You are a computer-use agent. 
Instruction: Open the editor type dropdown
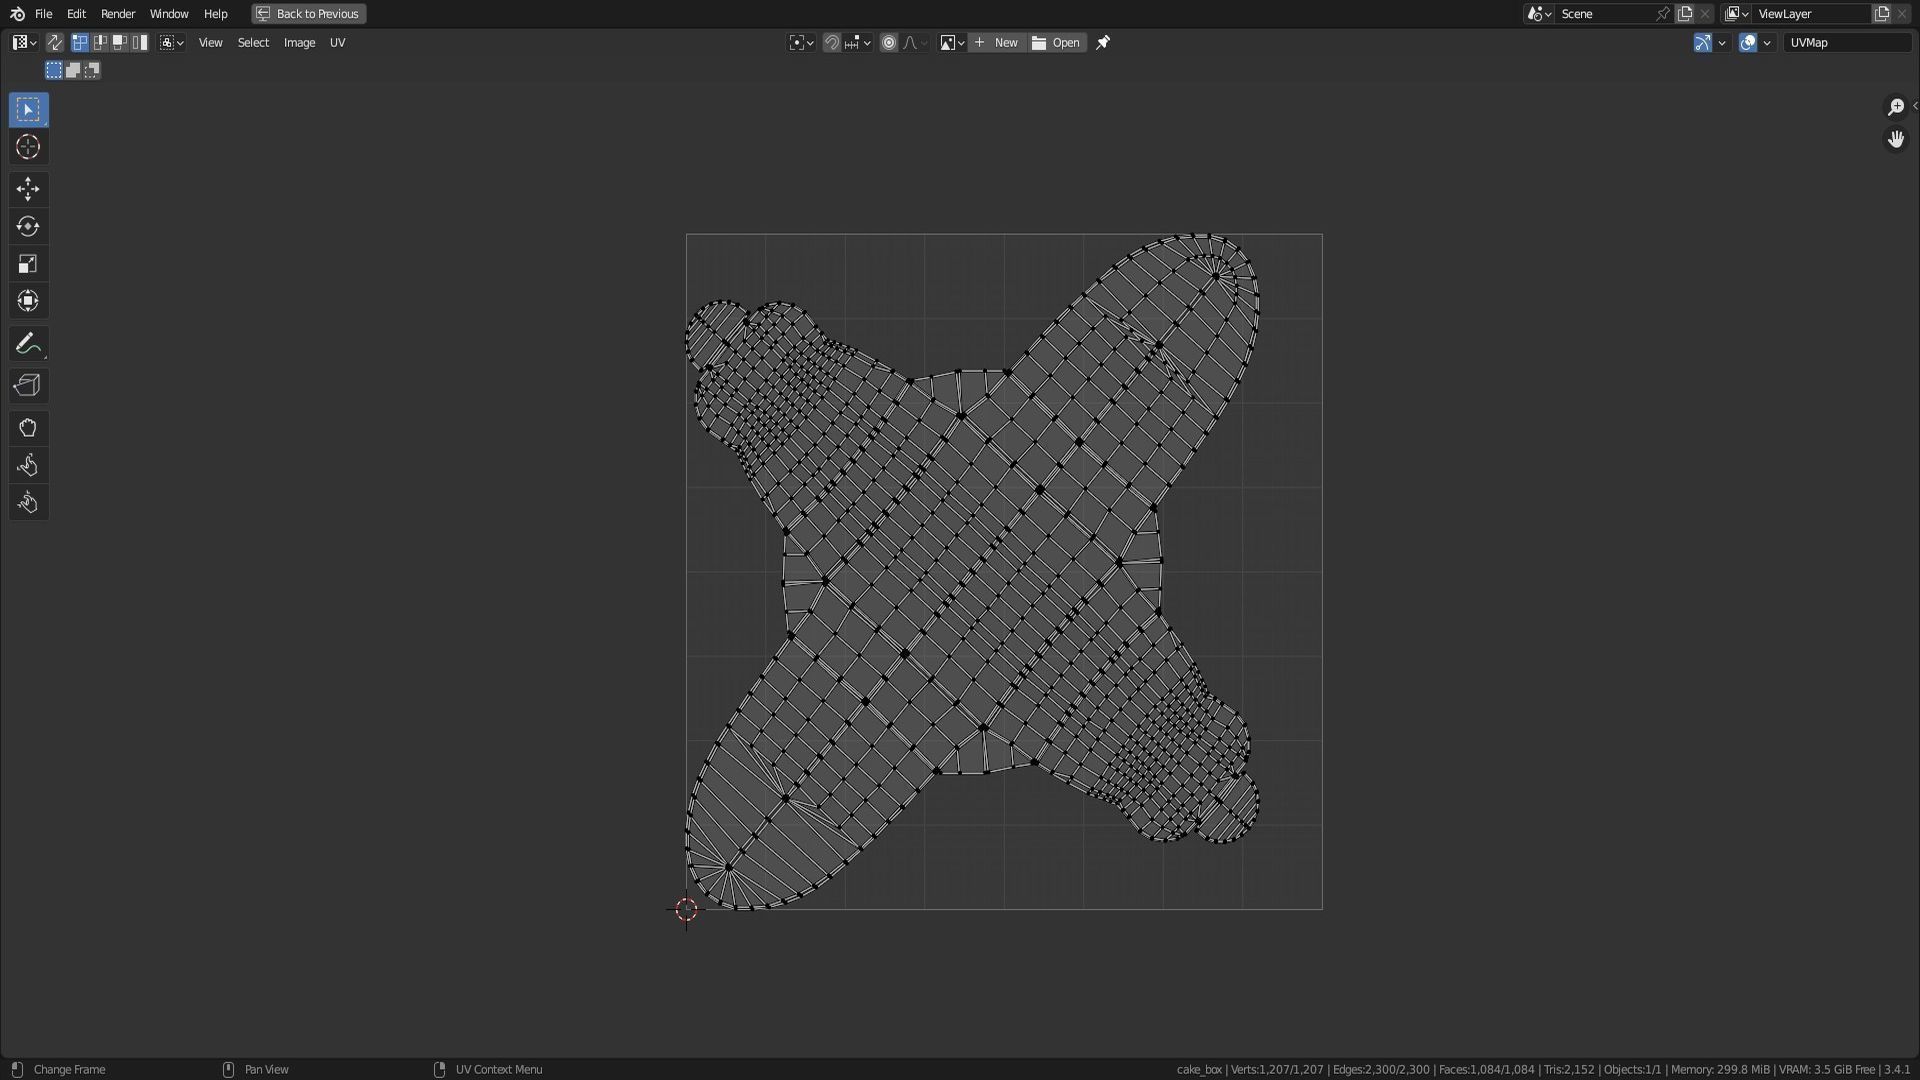tap(24, 43)
